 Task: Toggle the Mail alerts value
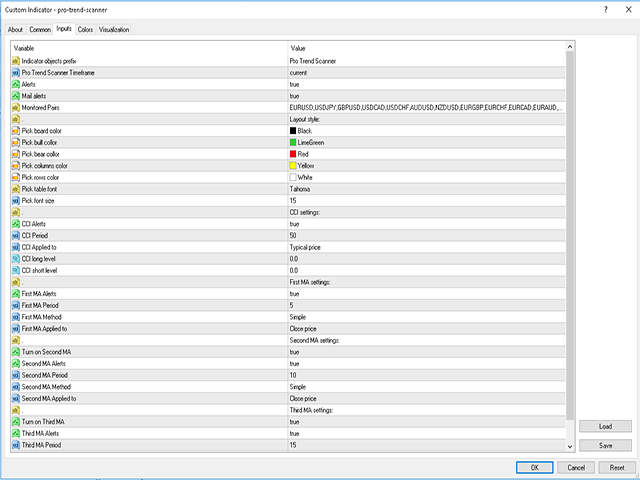click(294, 96)
